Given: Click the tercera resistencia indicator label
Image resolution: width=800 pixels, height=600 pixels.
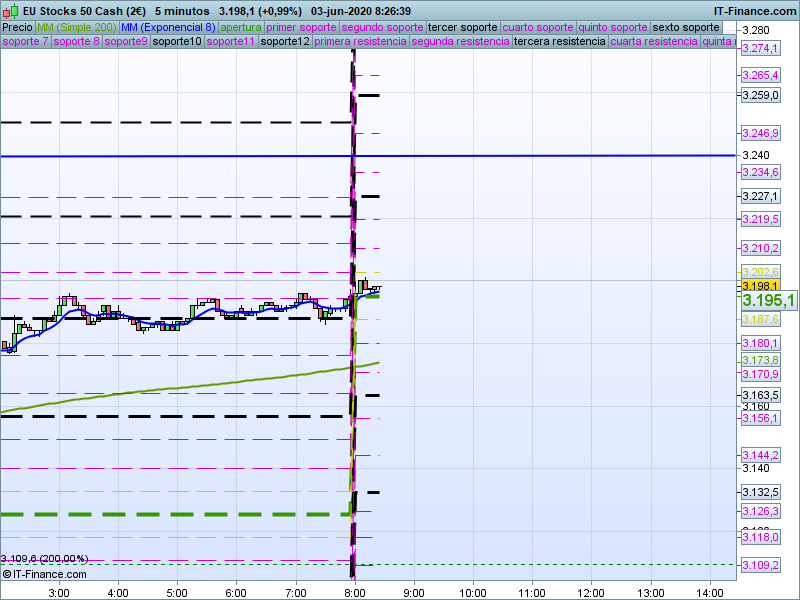Looking at the screenshot, I should click(558, 42).
